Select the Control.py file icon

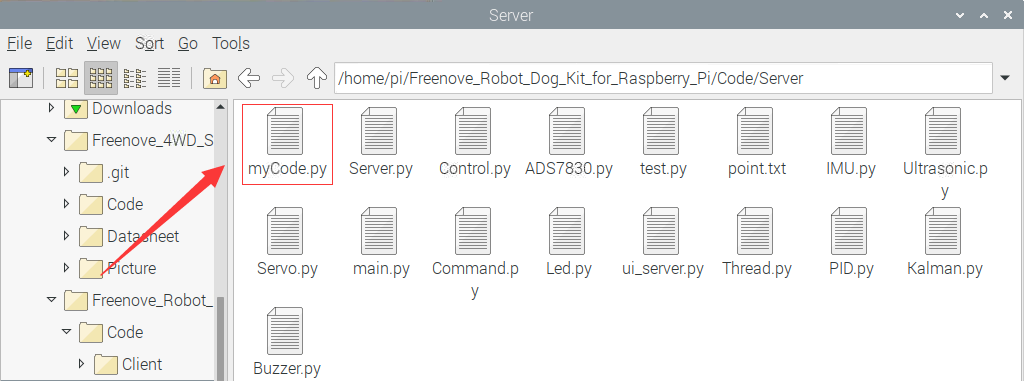point(474,131)
